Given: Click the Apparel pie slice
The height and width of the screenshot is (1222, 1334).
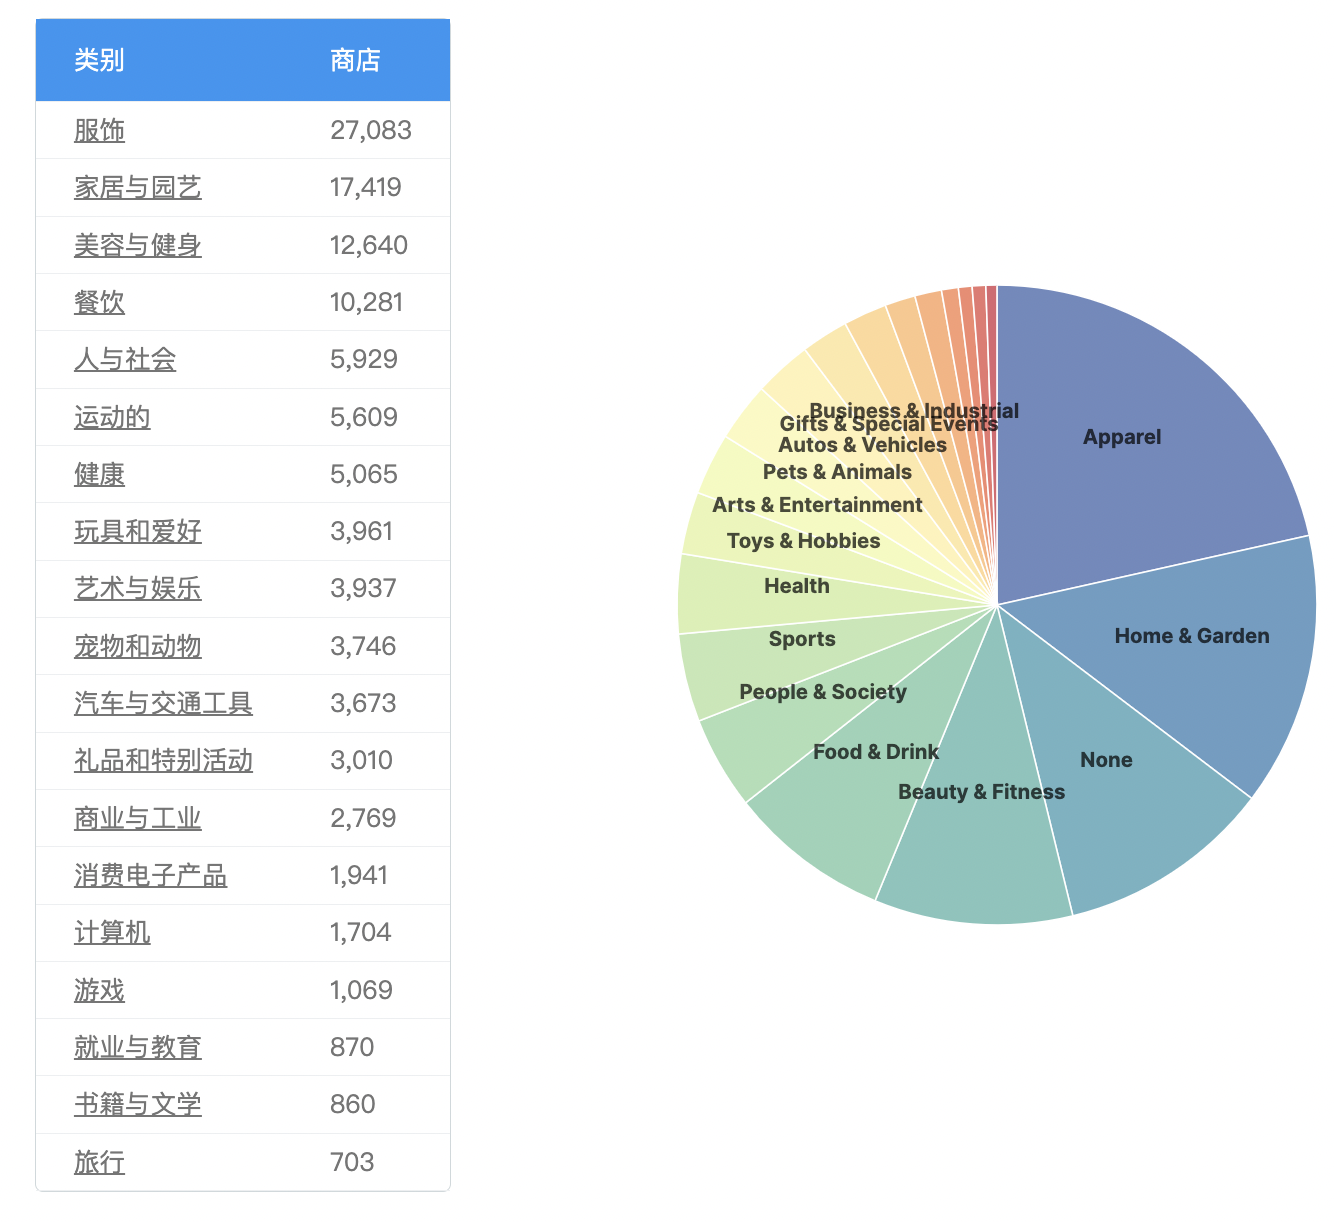Looking at the screenshot, I should [x=1122, y=437].
